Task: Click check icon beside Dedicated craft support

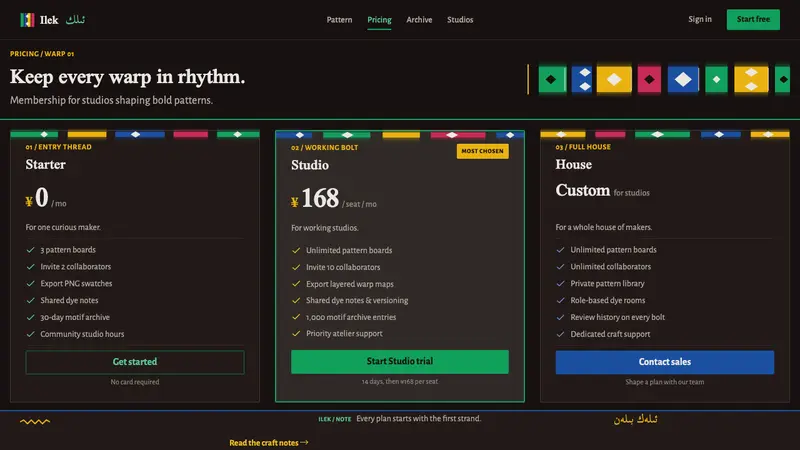Action: coord(560,334)
